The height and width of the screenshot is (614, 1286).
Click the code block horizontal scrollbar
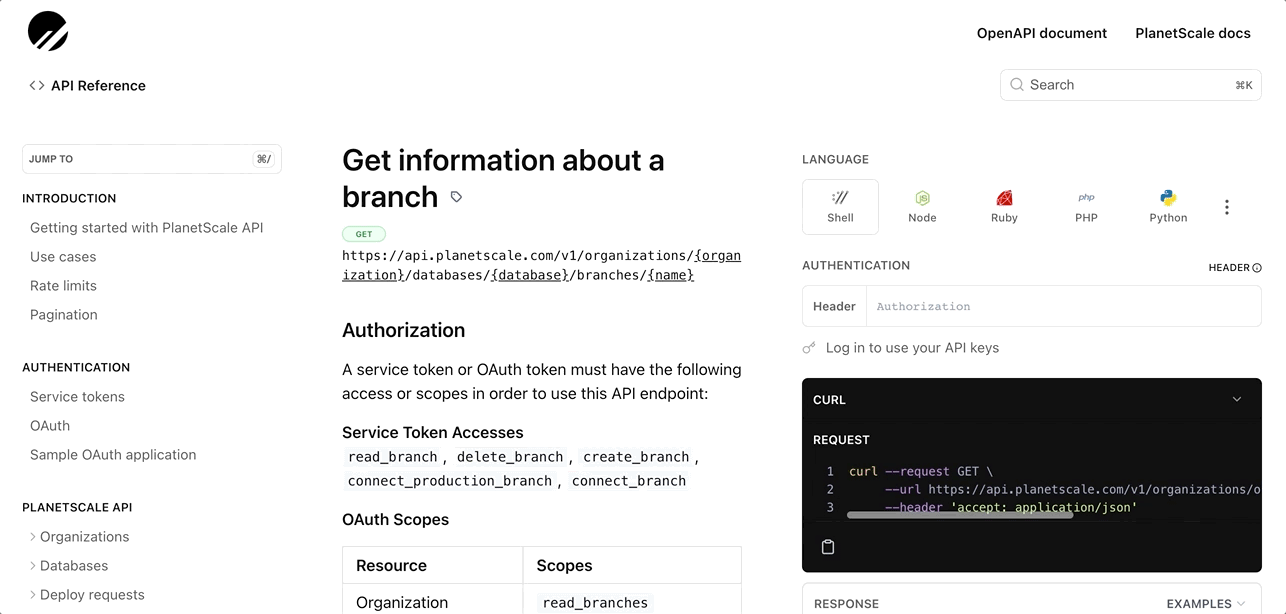pyautogui.click(x=960, y=515)
